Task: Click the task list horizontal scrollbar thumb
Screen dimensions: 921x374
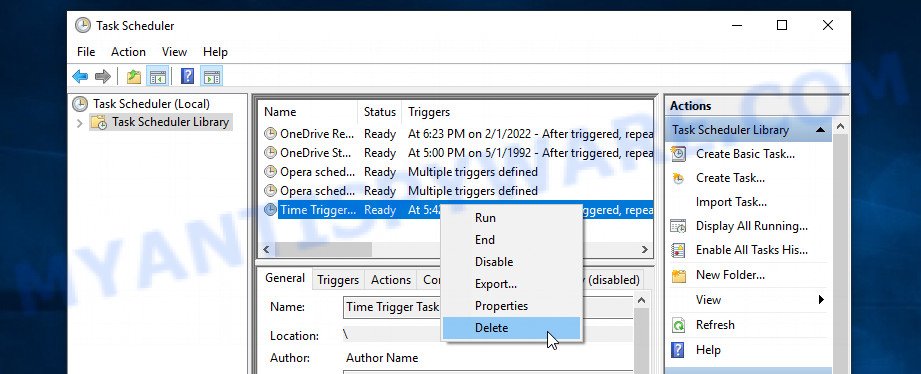Action: click(x=323, y=250)
